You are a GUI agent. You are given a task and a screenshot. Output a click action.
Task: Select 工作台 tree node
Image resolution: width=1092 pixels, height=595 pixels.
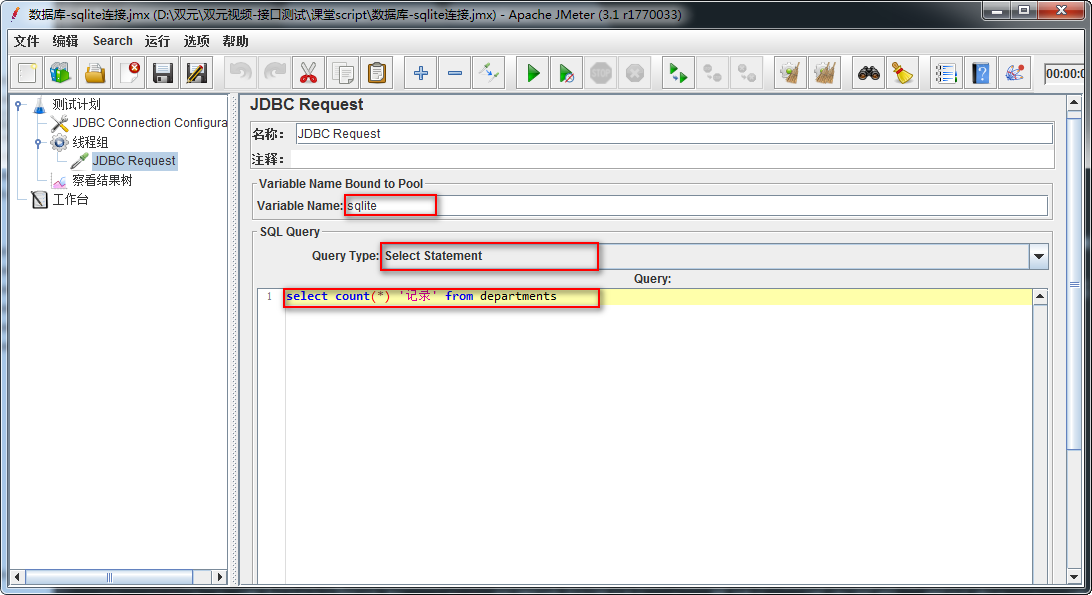coord(70,200)
